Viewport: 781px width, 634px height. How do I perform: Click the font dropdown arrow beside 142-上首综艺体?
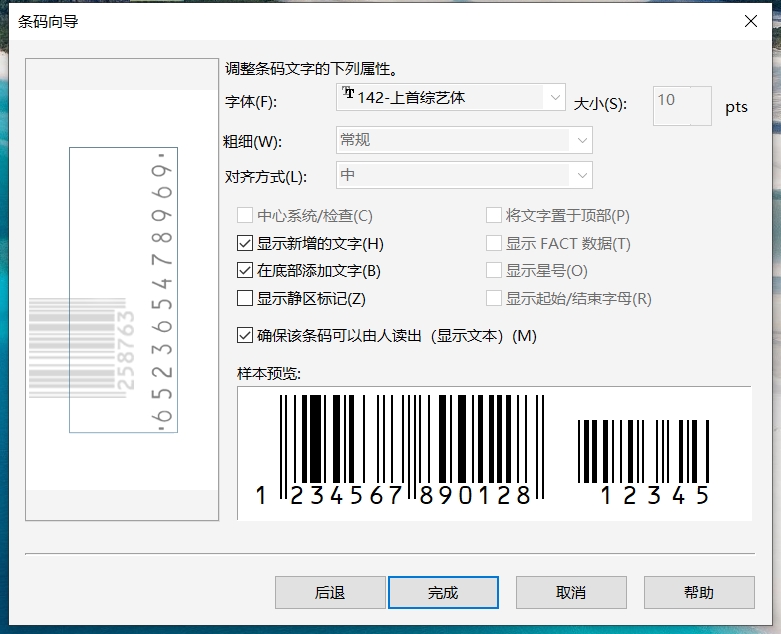click(555, 97)
